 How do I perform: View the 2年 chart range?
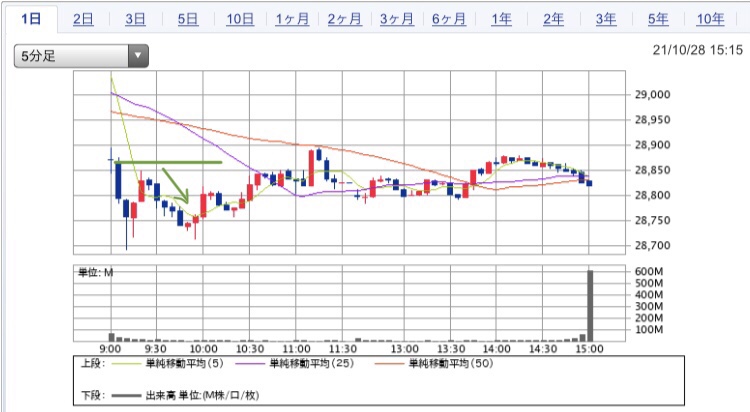coord(553,19)
